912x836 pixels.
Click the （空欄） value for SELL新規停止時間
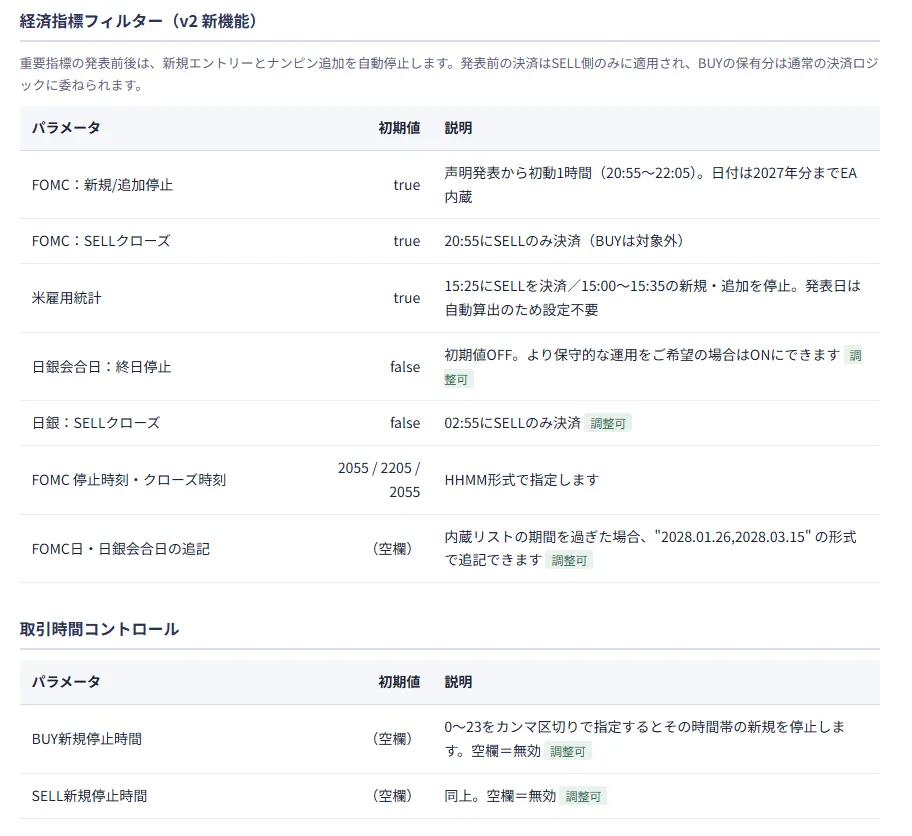point(393,796)
